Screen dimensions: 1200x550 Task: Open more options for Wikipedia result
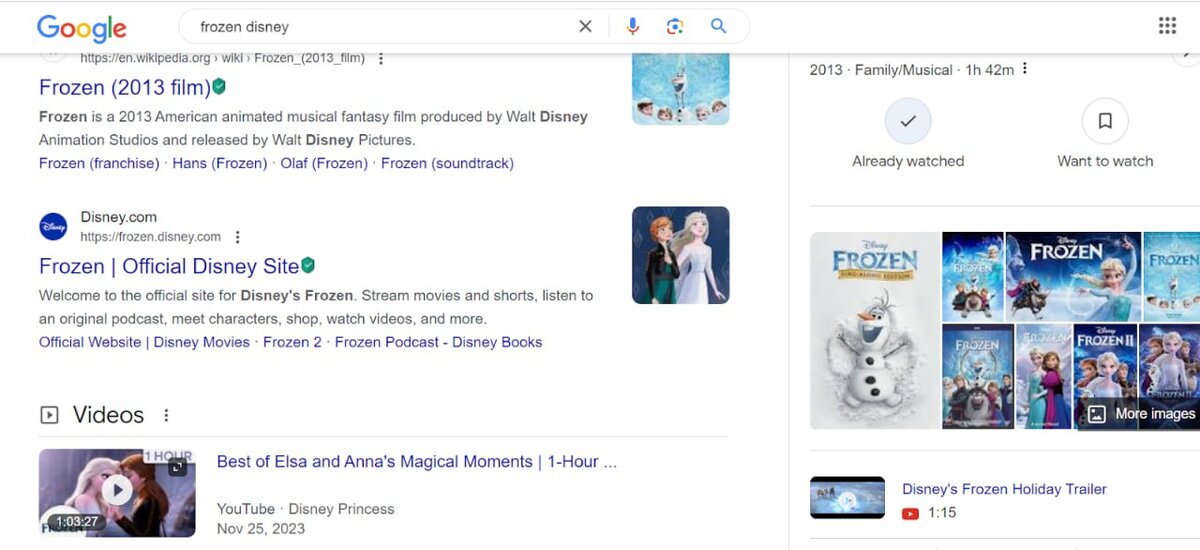tap(380, 58)
